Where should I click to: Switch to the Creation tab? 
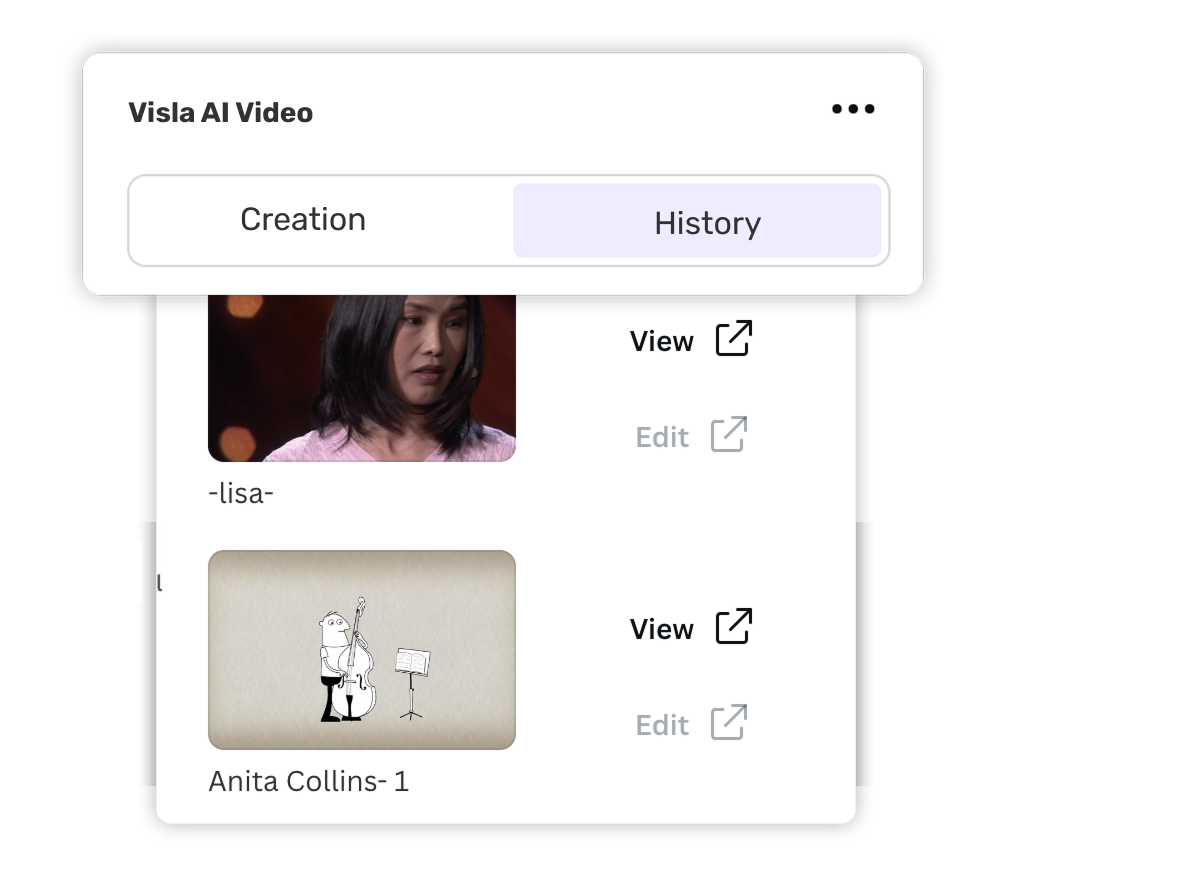[x=302, y=219]
